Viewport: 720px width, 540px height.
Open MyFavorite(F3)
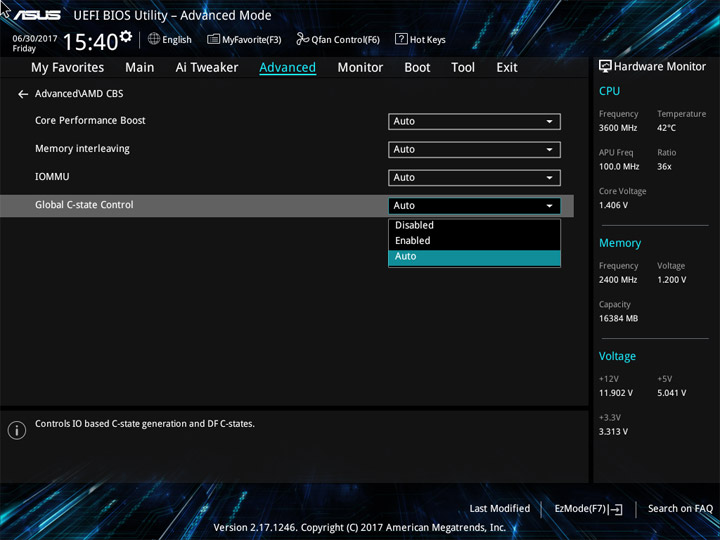coord(244,39)
